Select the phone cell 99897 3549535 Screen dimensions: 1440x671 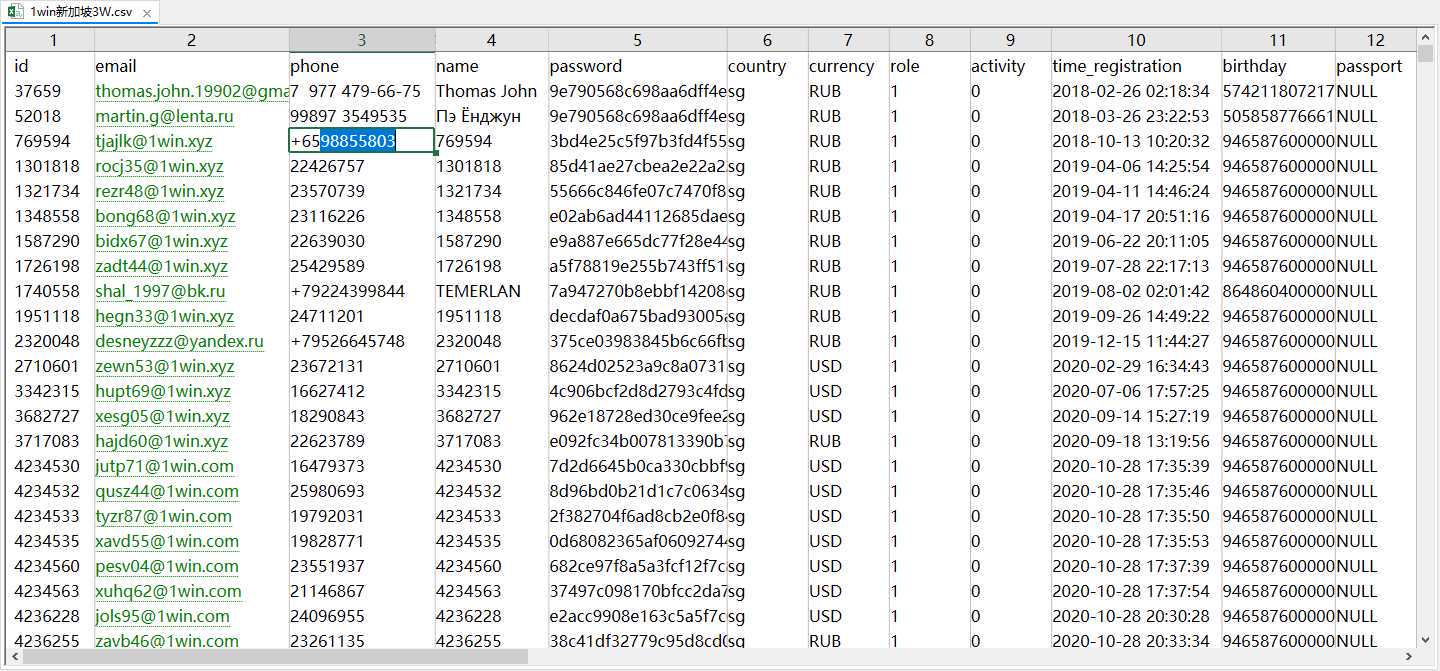[x=362, y=116]
